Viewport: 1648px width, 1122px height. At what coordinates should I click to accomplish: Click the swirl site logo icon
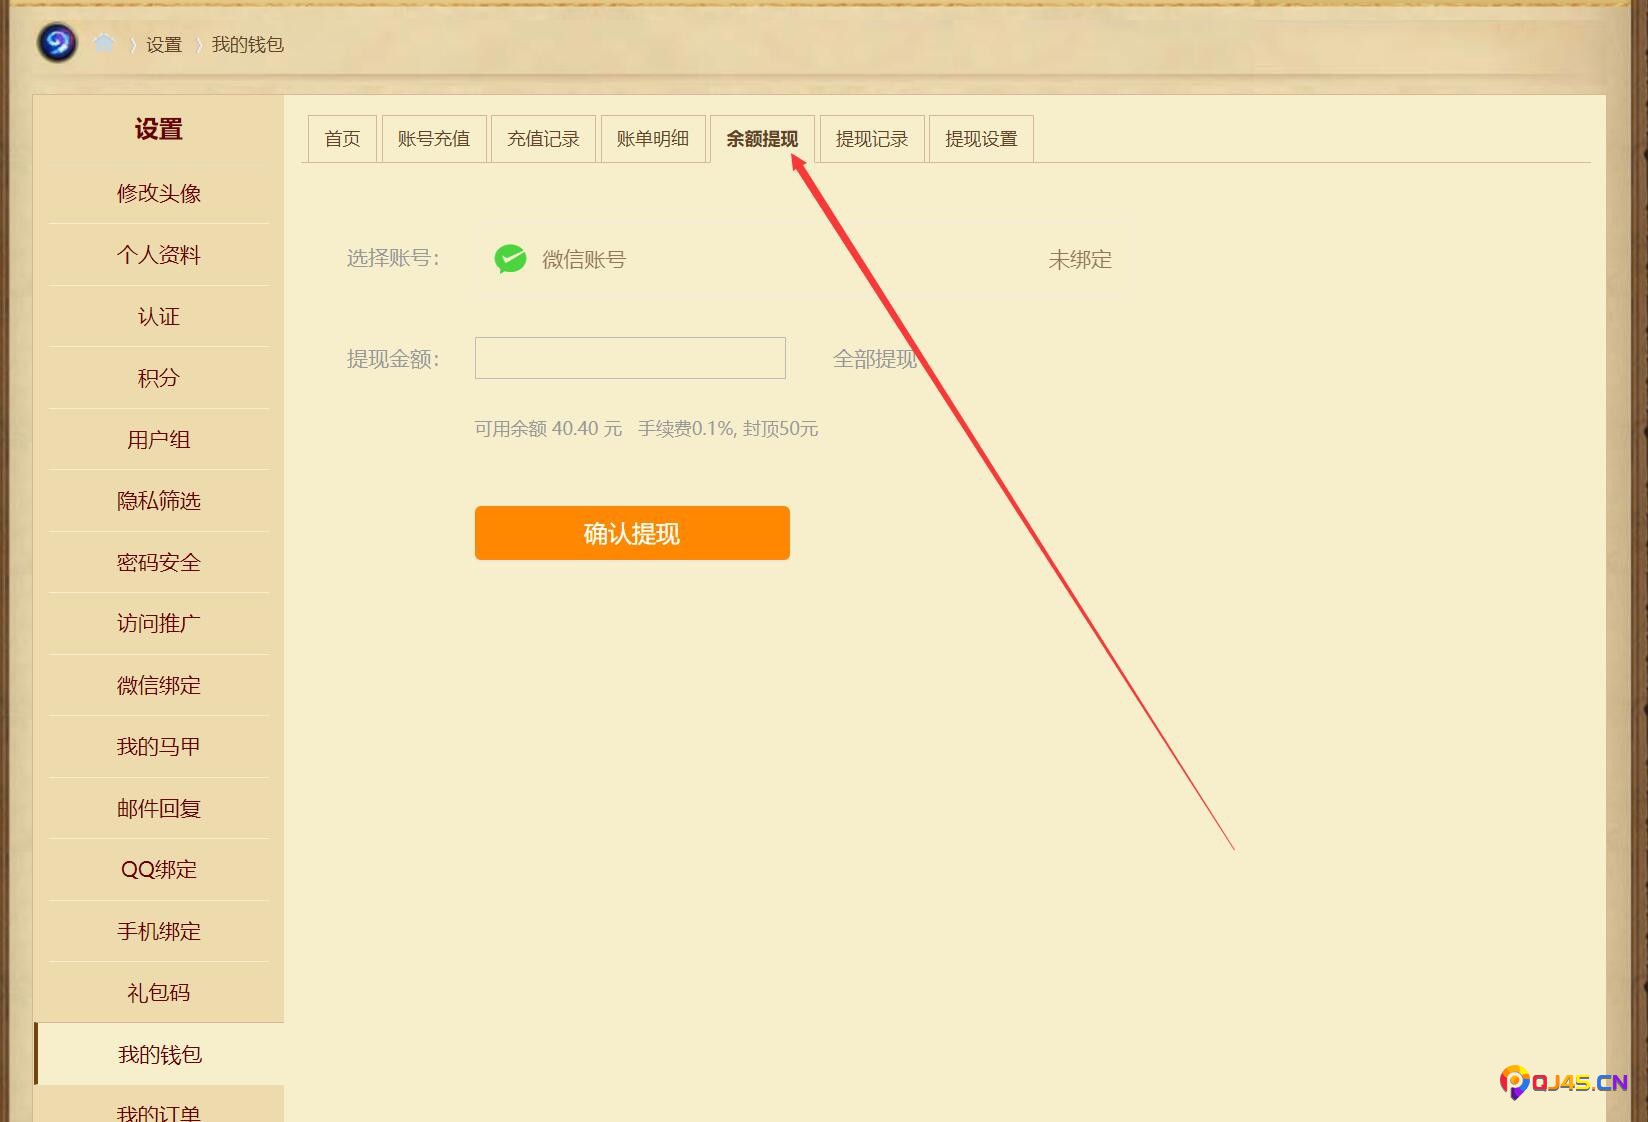pos(57,43)
